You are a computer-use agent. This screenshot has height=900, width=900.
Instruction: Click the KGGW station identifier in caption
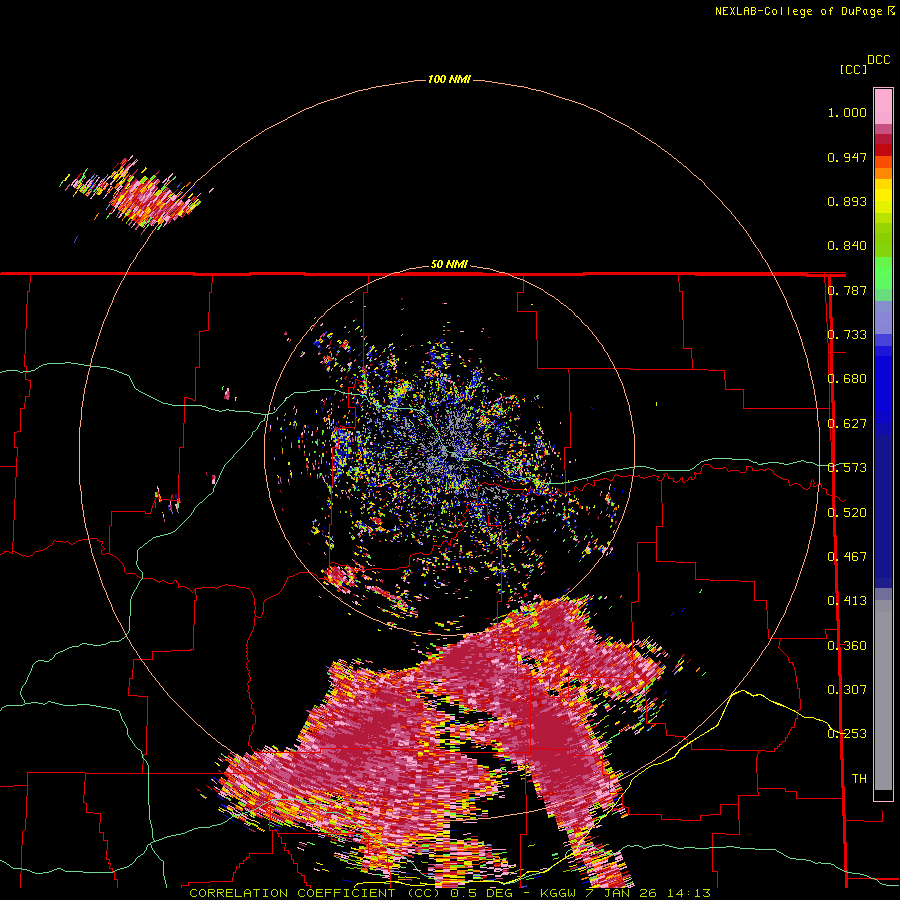point(559,893)
